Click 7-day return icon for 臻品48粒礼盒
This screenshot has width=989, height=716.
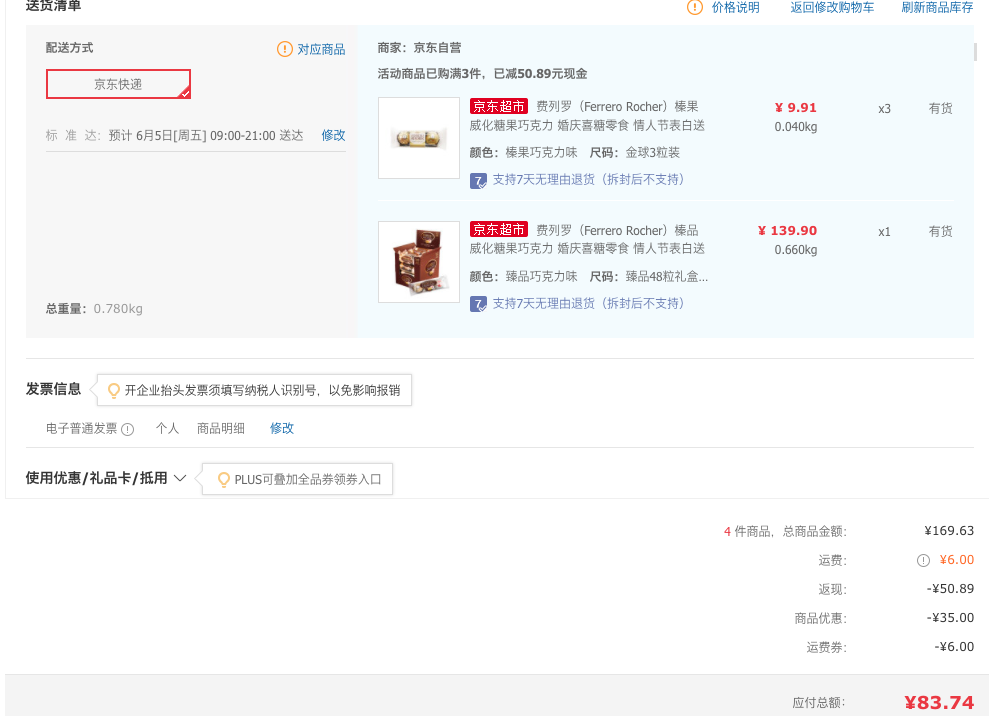(478, 305)
